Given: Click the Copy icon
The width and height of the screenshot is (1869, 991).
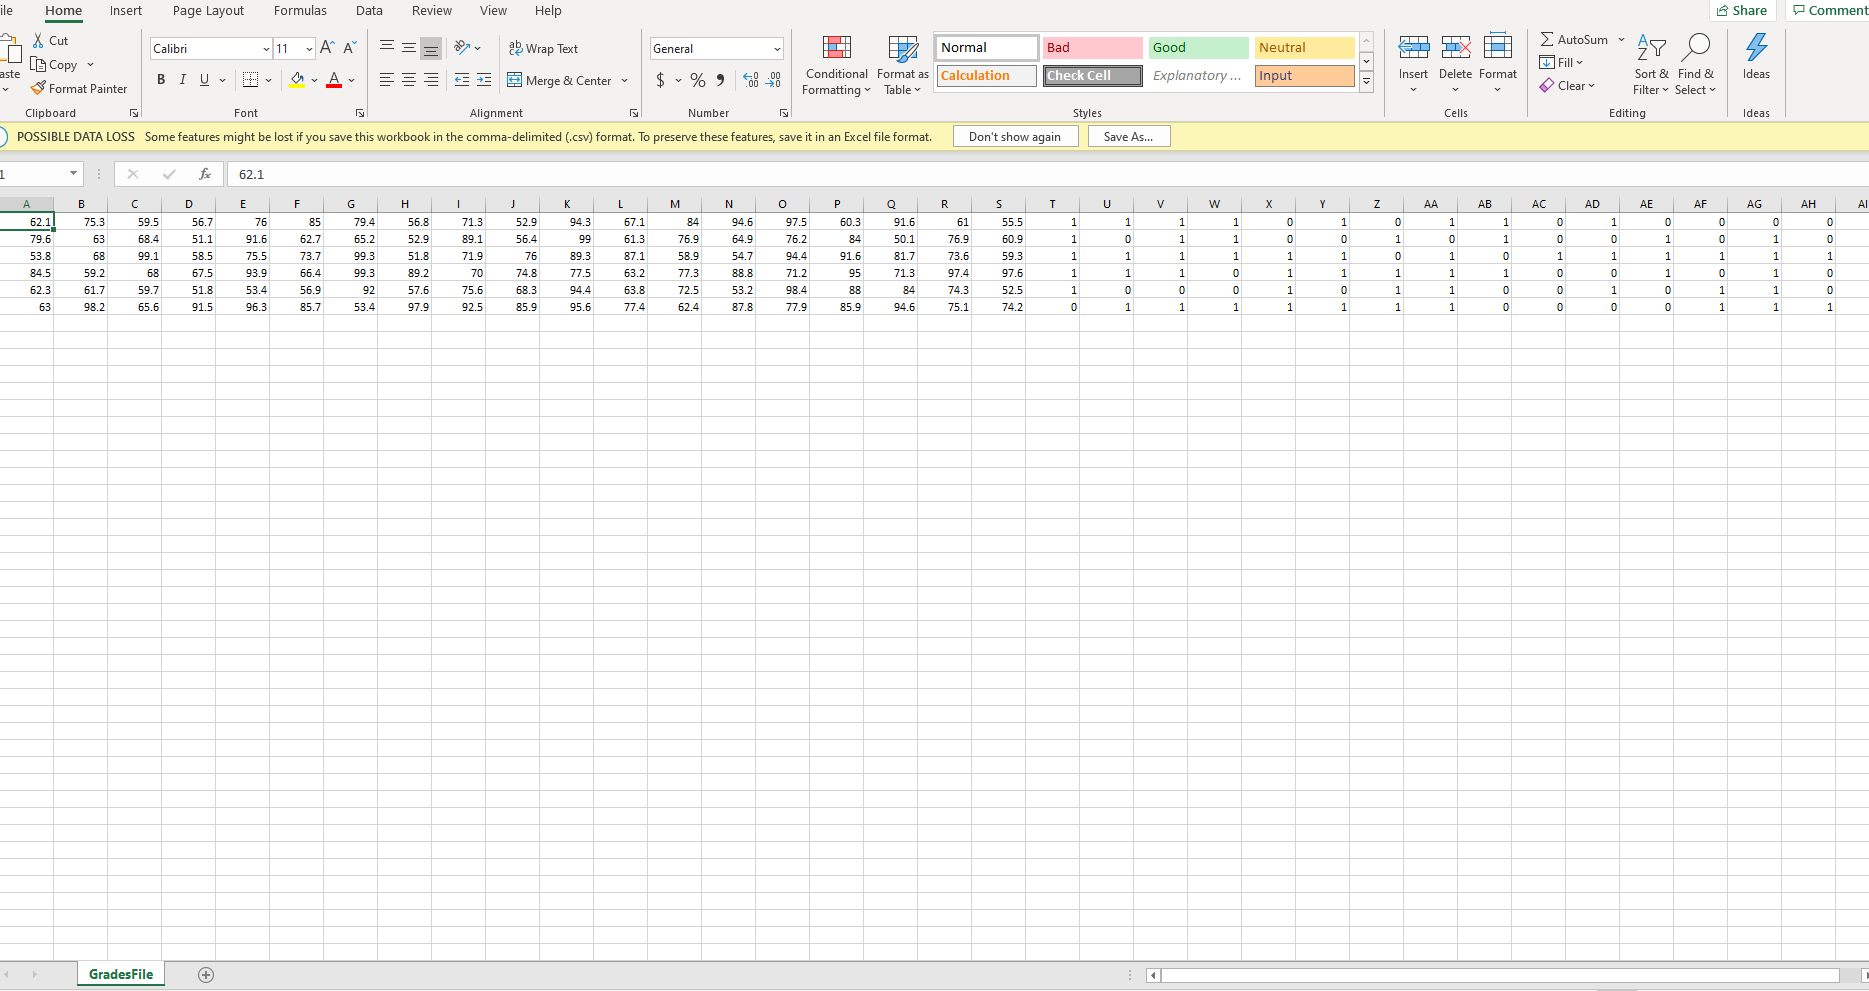Looking at the screenshot, I should [x=39, y=64].
